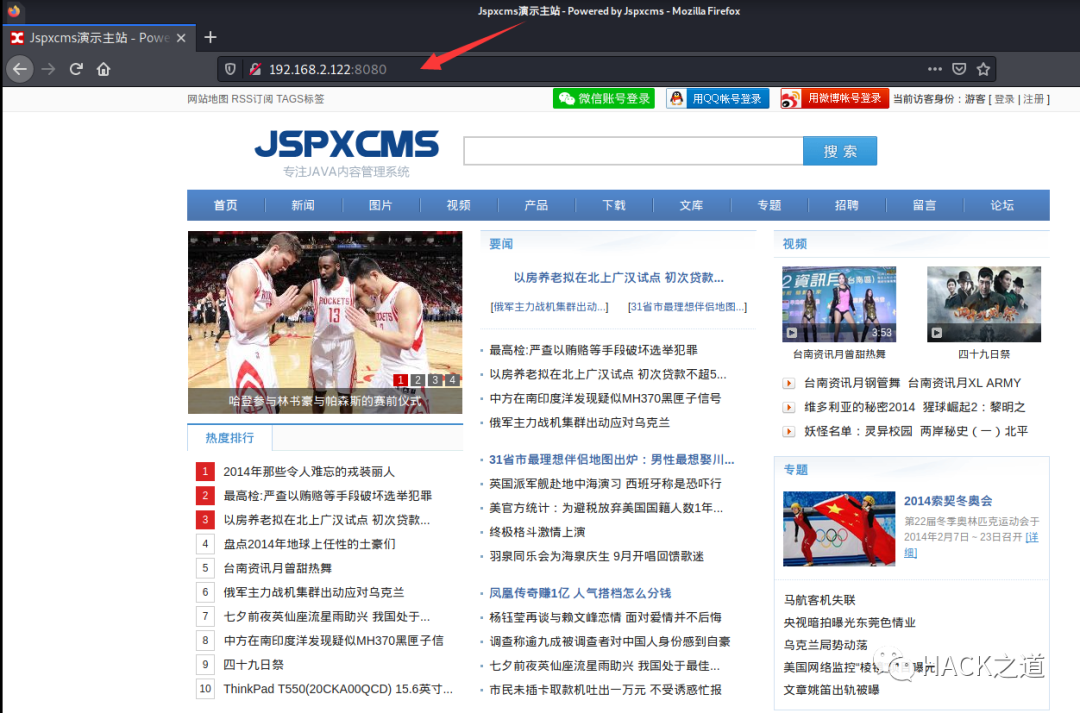Log in with WeChat account button
This screenshot has height=713, width=1080.
pyautogui.click(x=603, y=99)
